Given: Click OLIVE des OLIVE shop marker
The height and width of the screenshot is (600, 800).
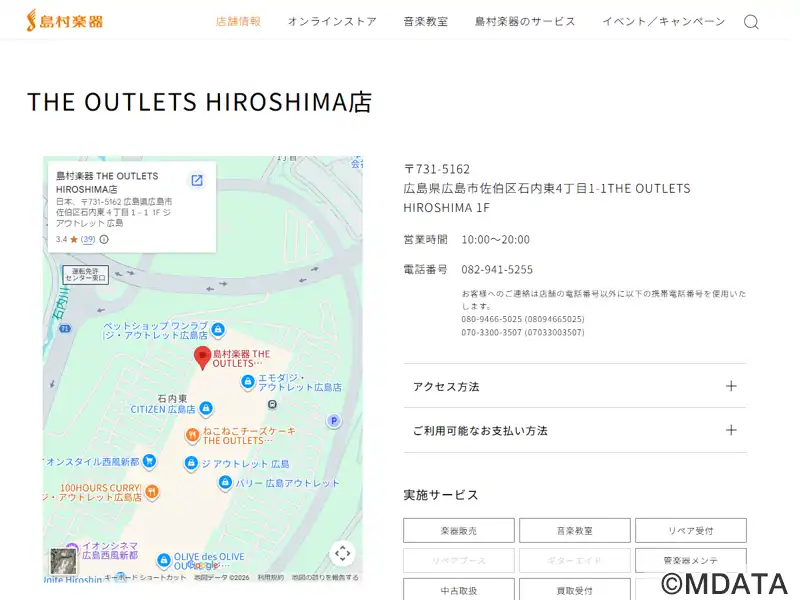Looking at the screenshot, I should (163, 560).
